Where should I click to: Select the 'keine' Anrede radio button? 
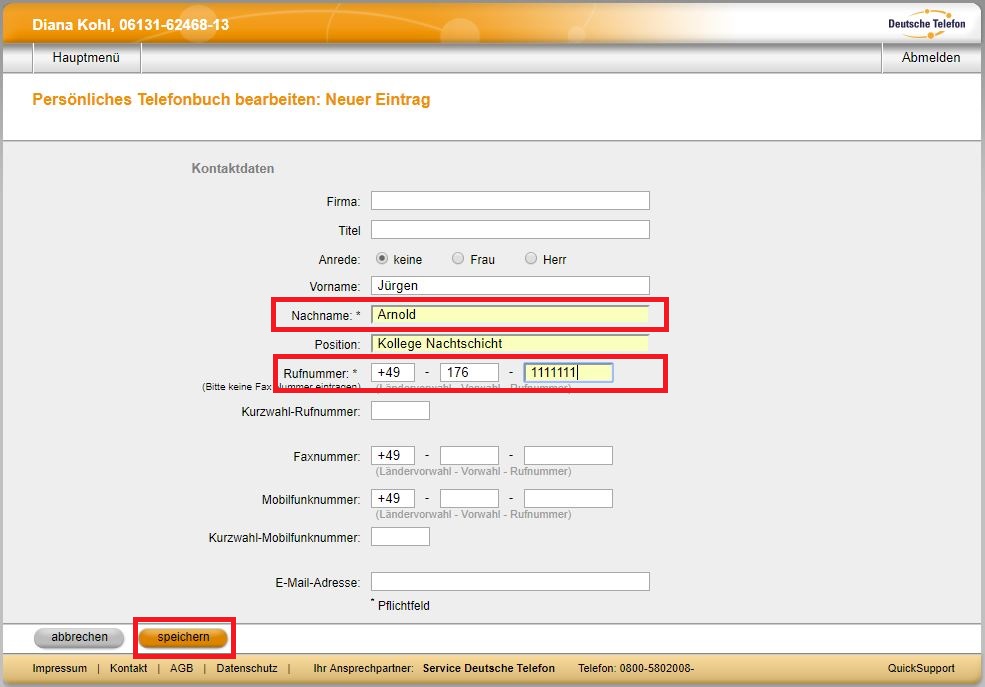click(x=381, y=258)
